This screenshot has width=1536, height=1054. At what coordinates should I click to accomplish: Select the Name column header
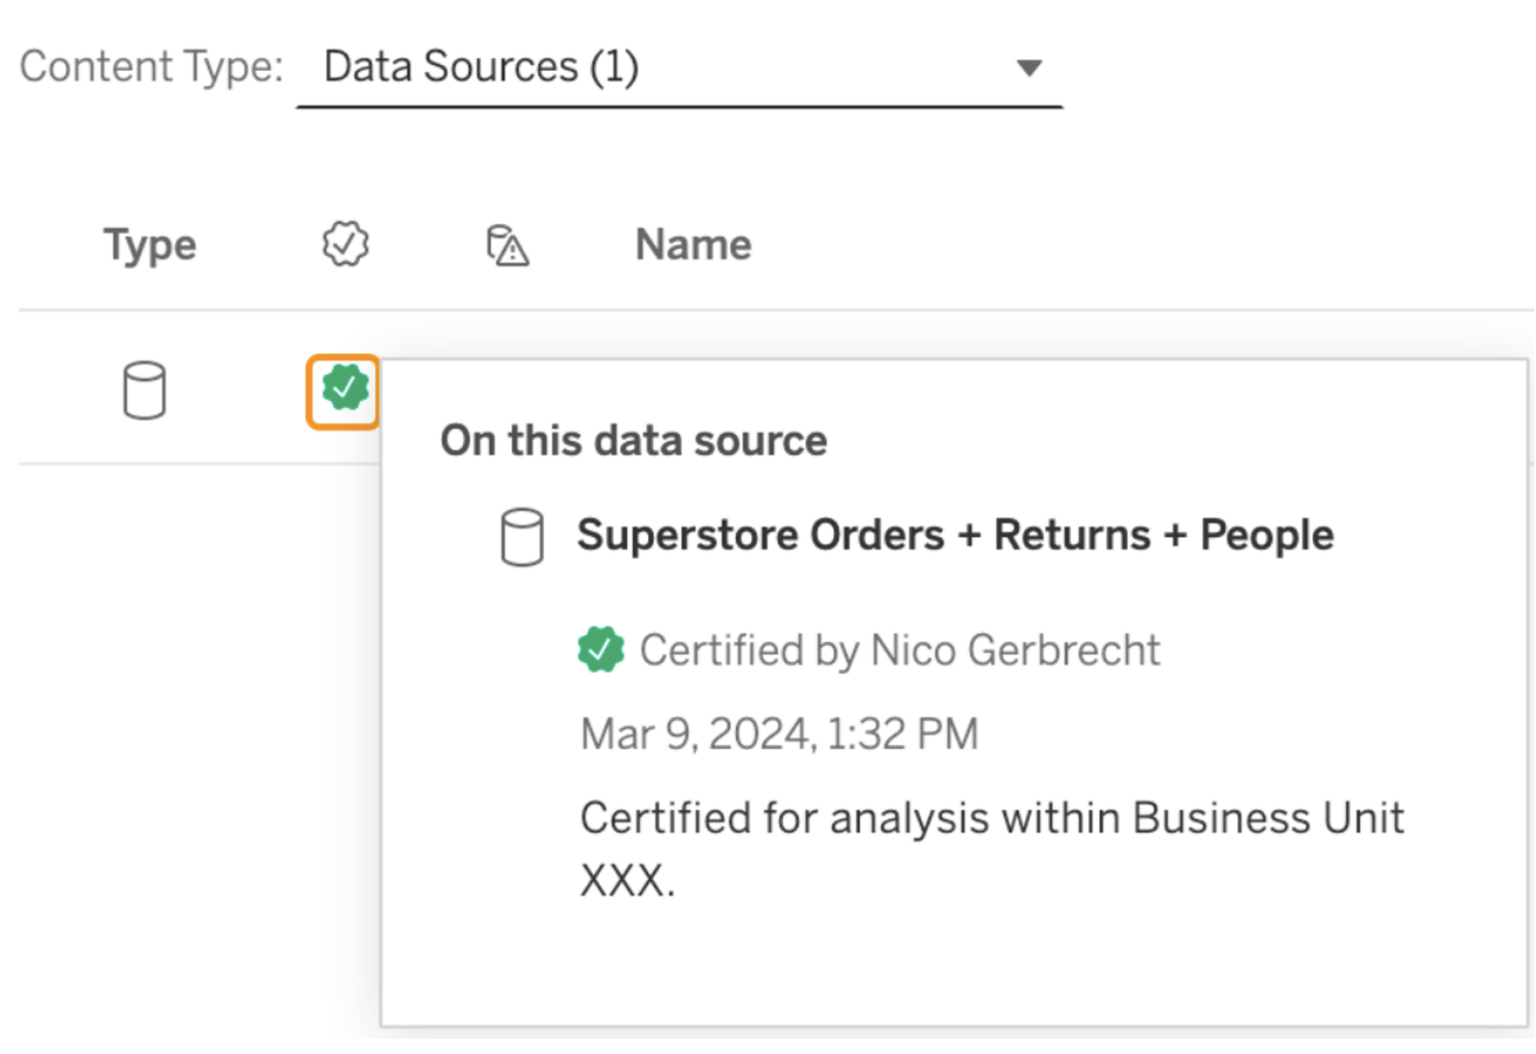tap(692, 243)
